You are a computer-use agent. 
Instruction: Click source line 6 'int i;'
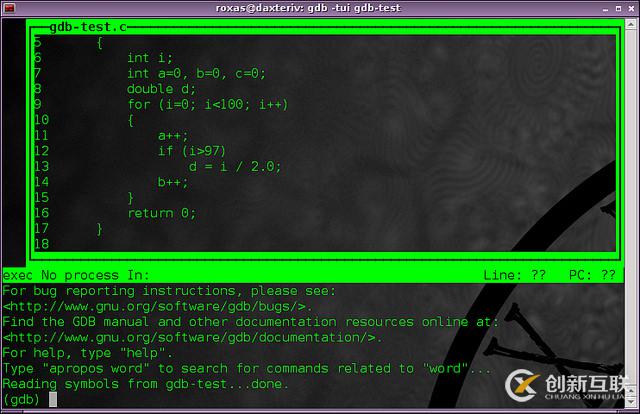coord(150,58)
